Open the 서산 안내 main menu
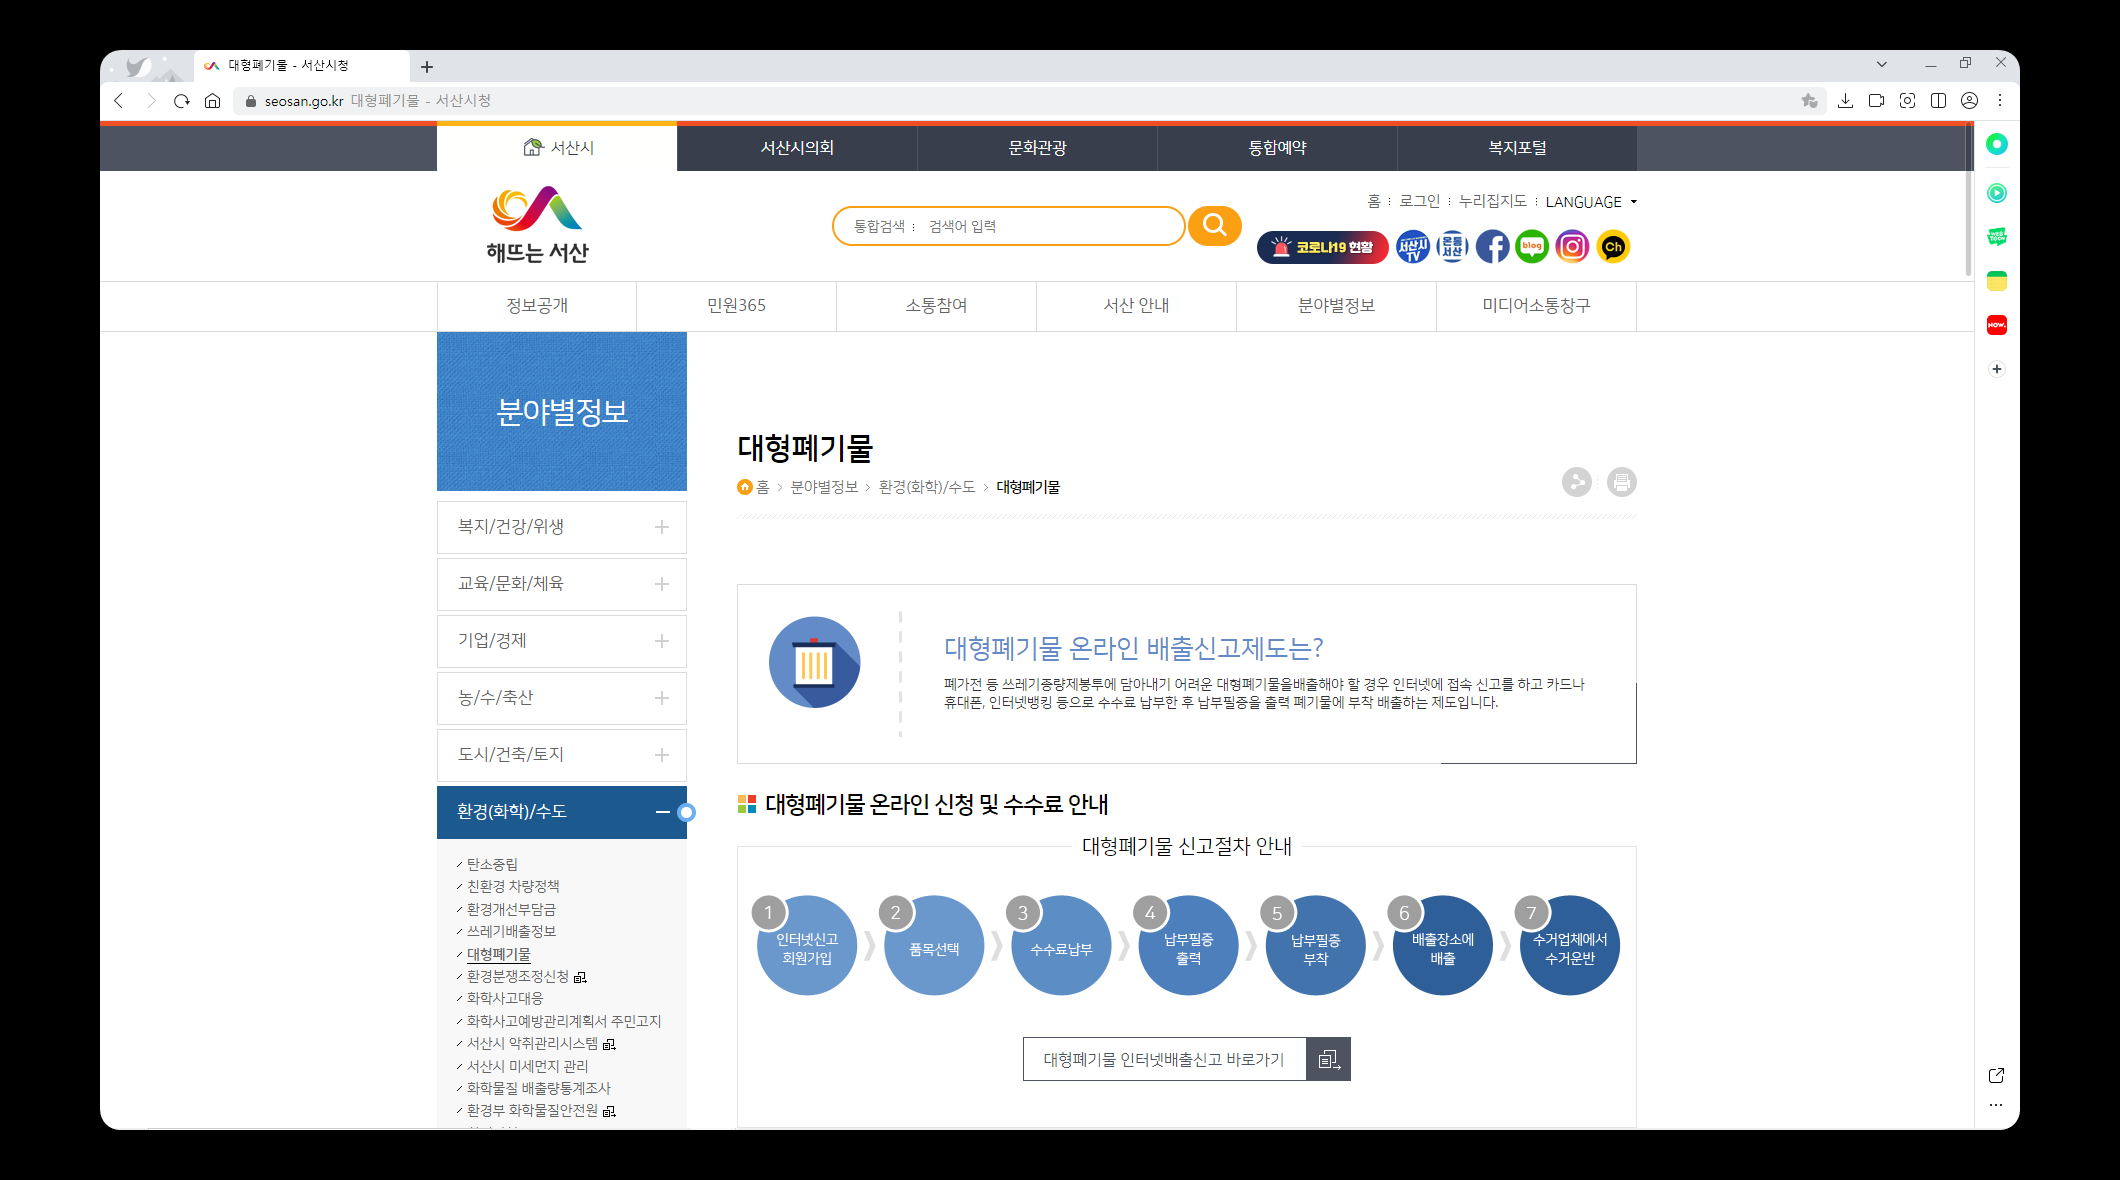Viewport: 2120px width, 1180px height. (1136, 306)
